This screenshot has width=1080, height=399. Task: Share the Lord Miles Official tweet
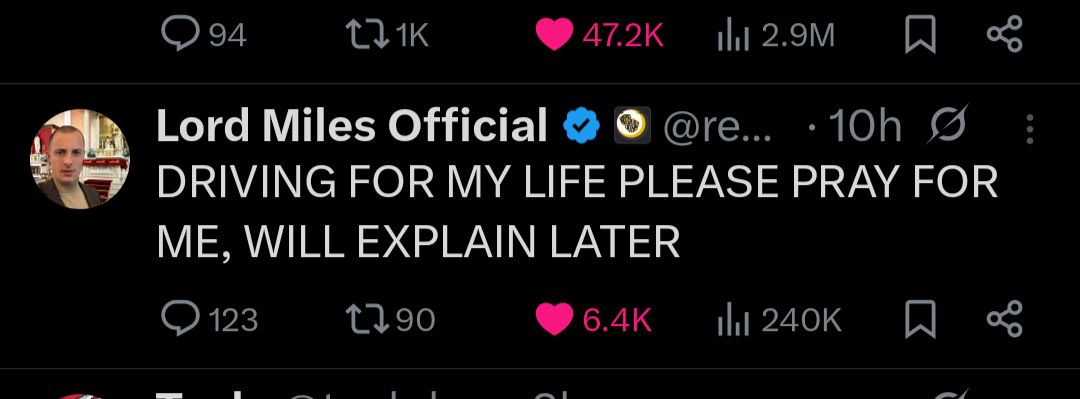1005,319
